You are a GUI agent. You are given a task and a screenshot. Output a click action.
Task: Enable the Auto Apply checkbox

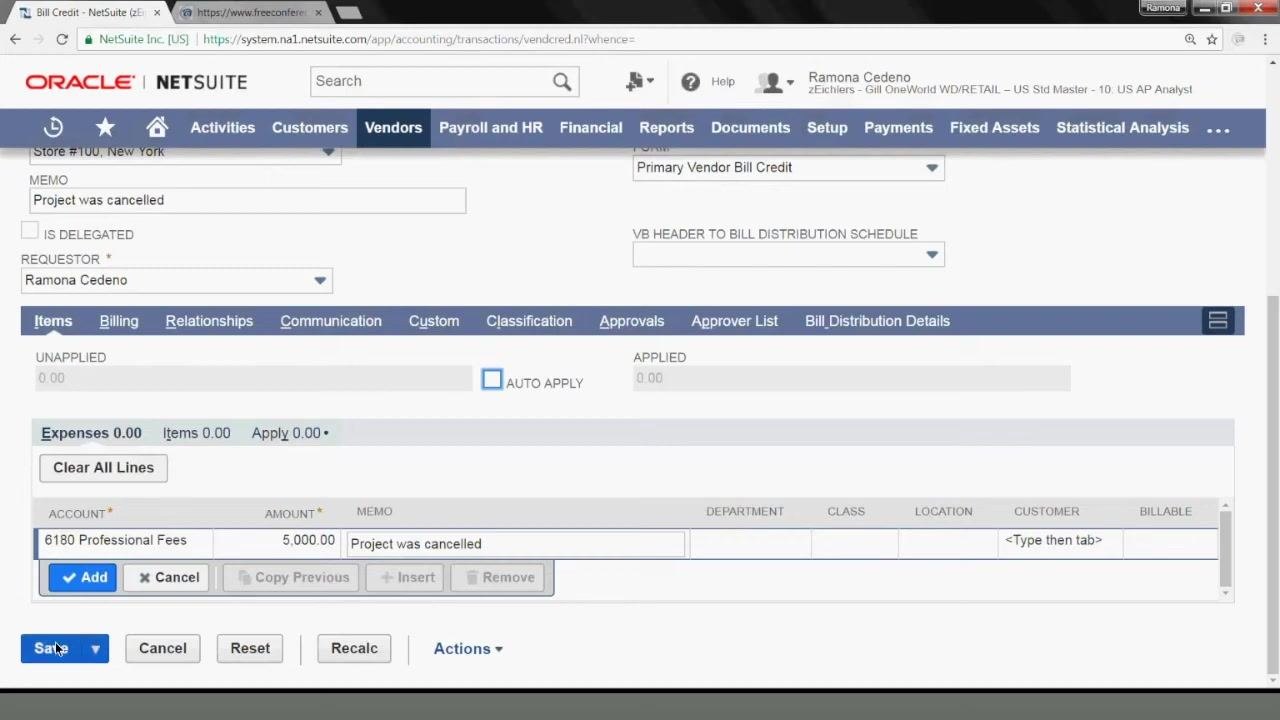point(492,380)
